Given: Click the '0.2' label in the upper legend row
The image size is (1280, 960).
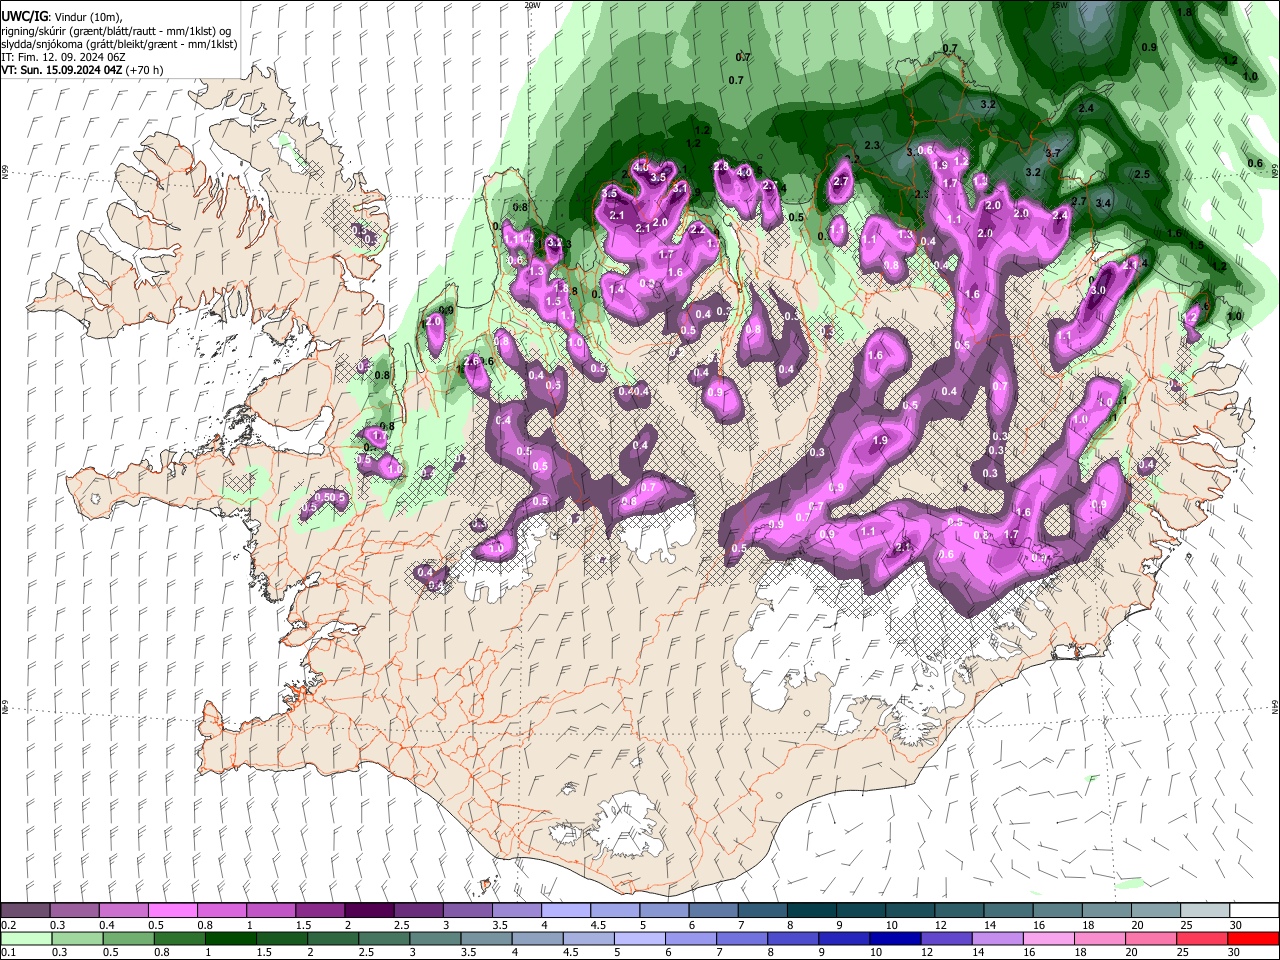Looking at the screenshot, I should click(8, 925).
